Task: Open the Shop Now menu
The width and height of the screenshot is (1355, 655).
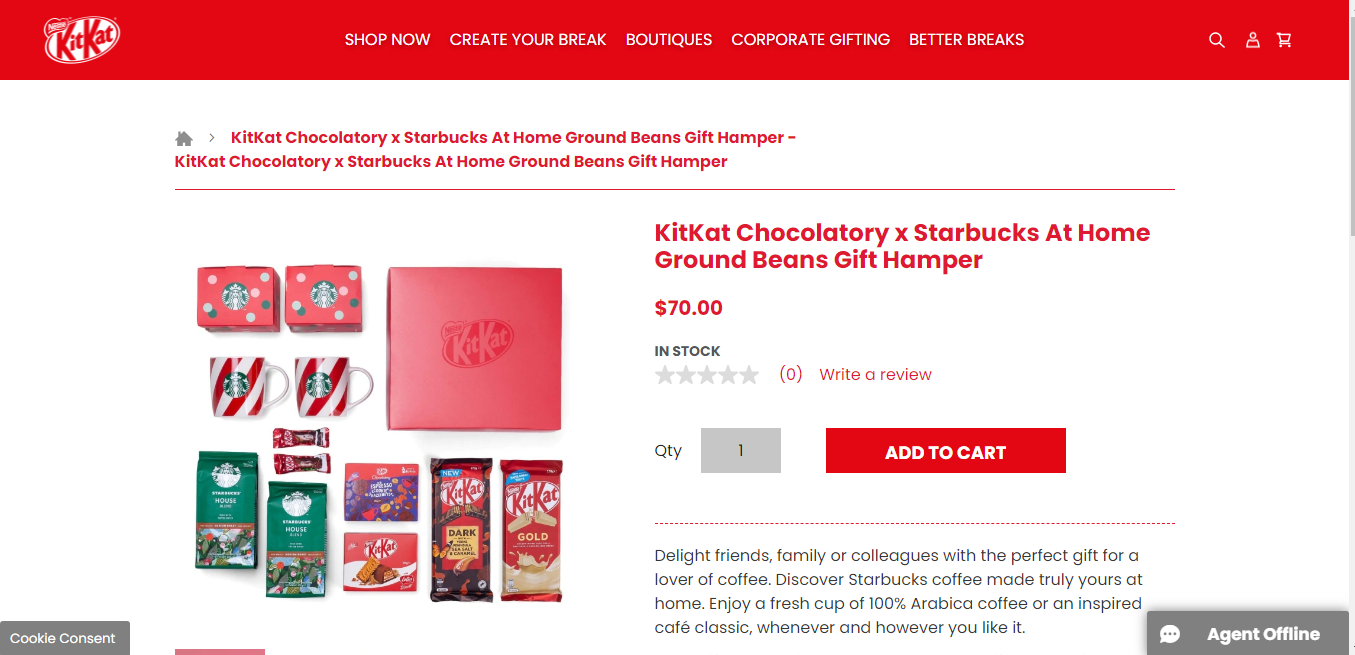Action: tap(387, 40)
